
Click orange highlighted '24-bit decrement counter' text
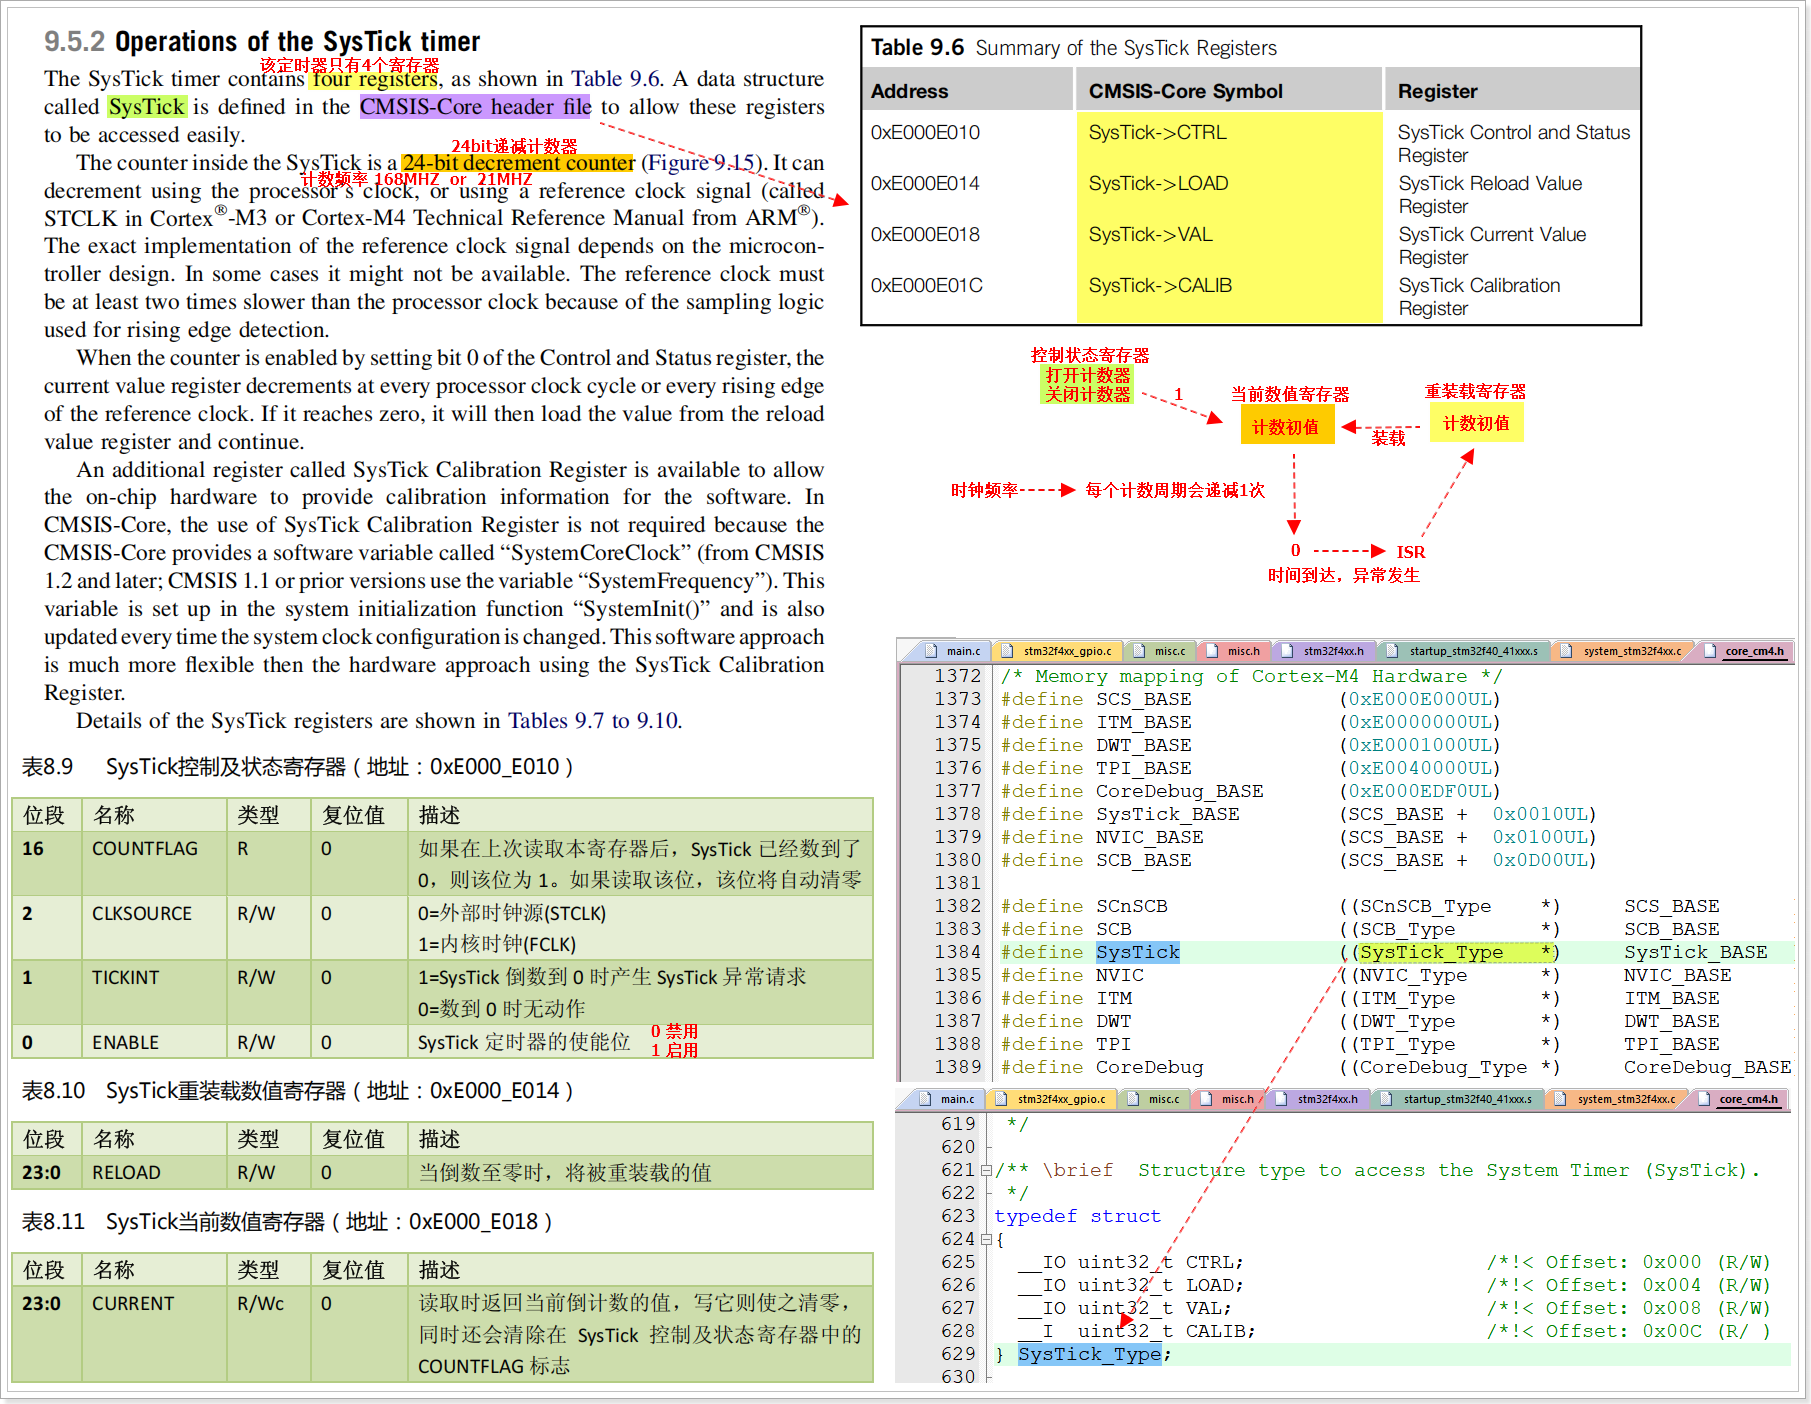tap(518, 163)
